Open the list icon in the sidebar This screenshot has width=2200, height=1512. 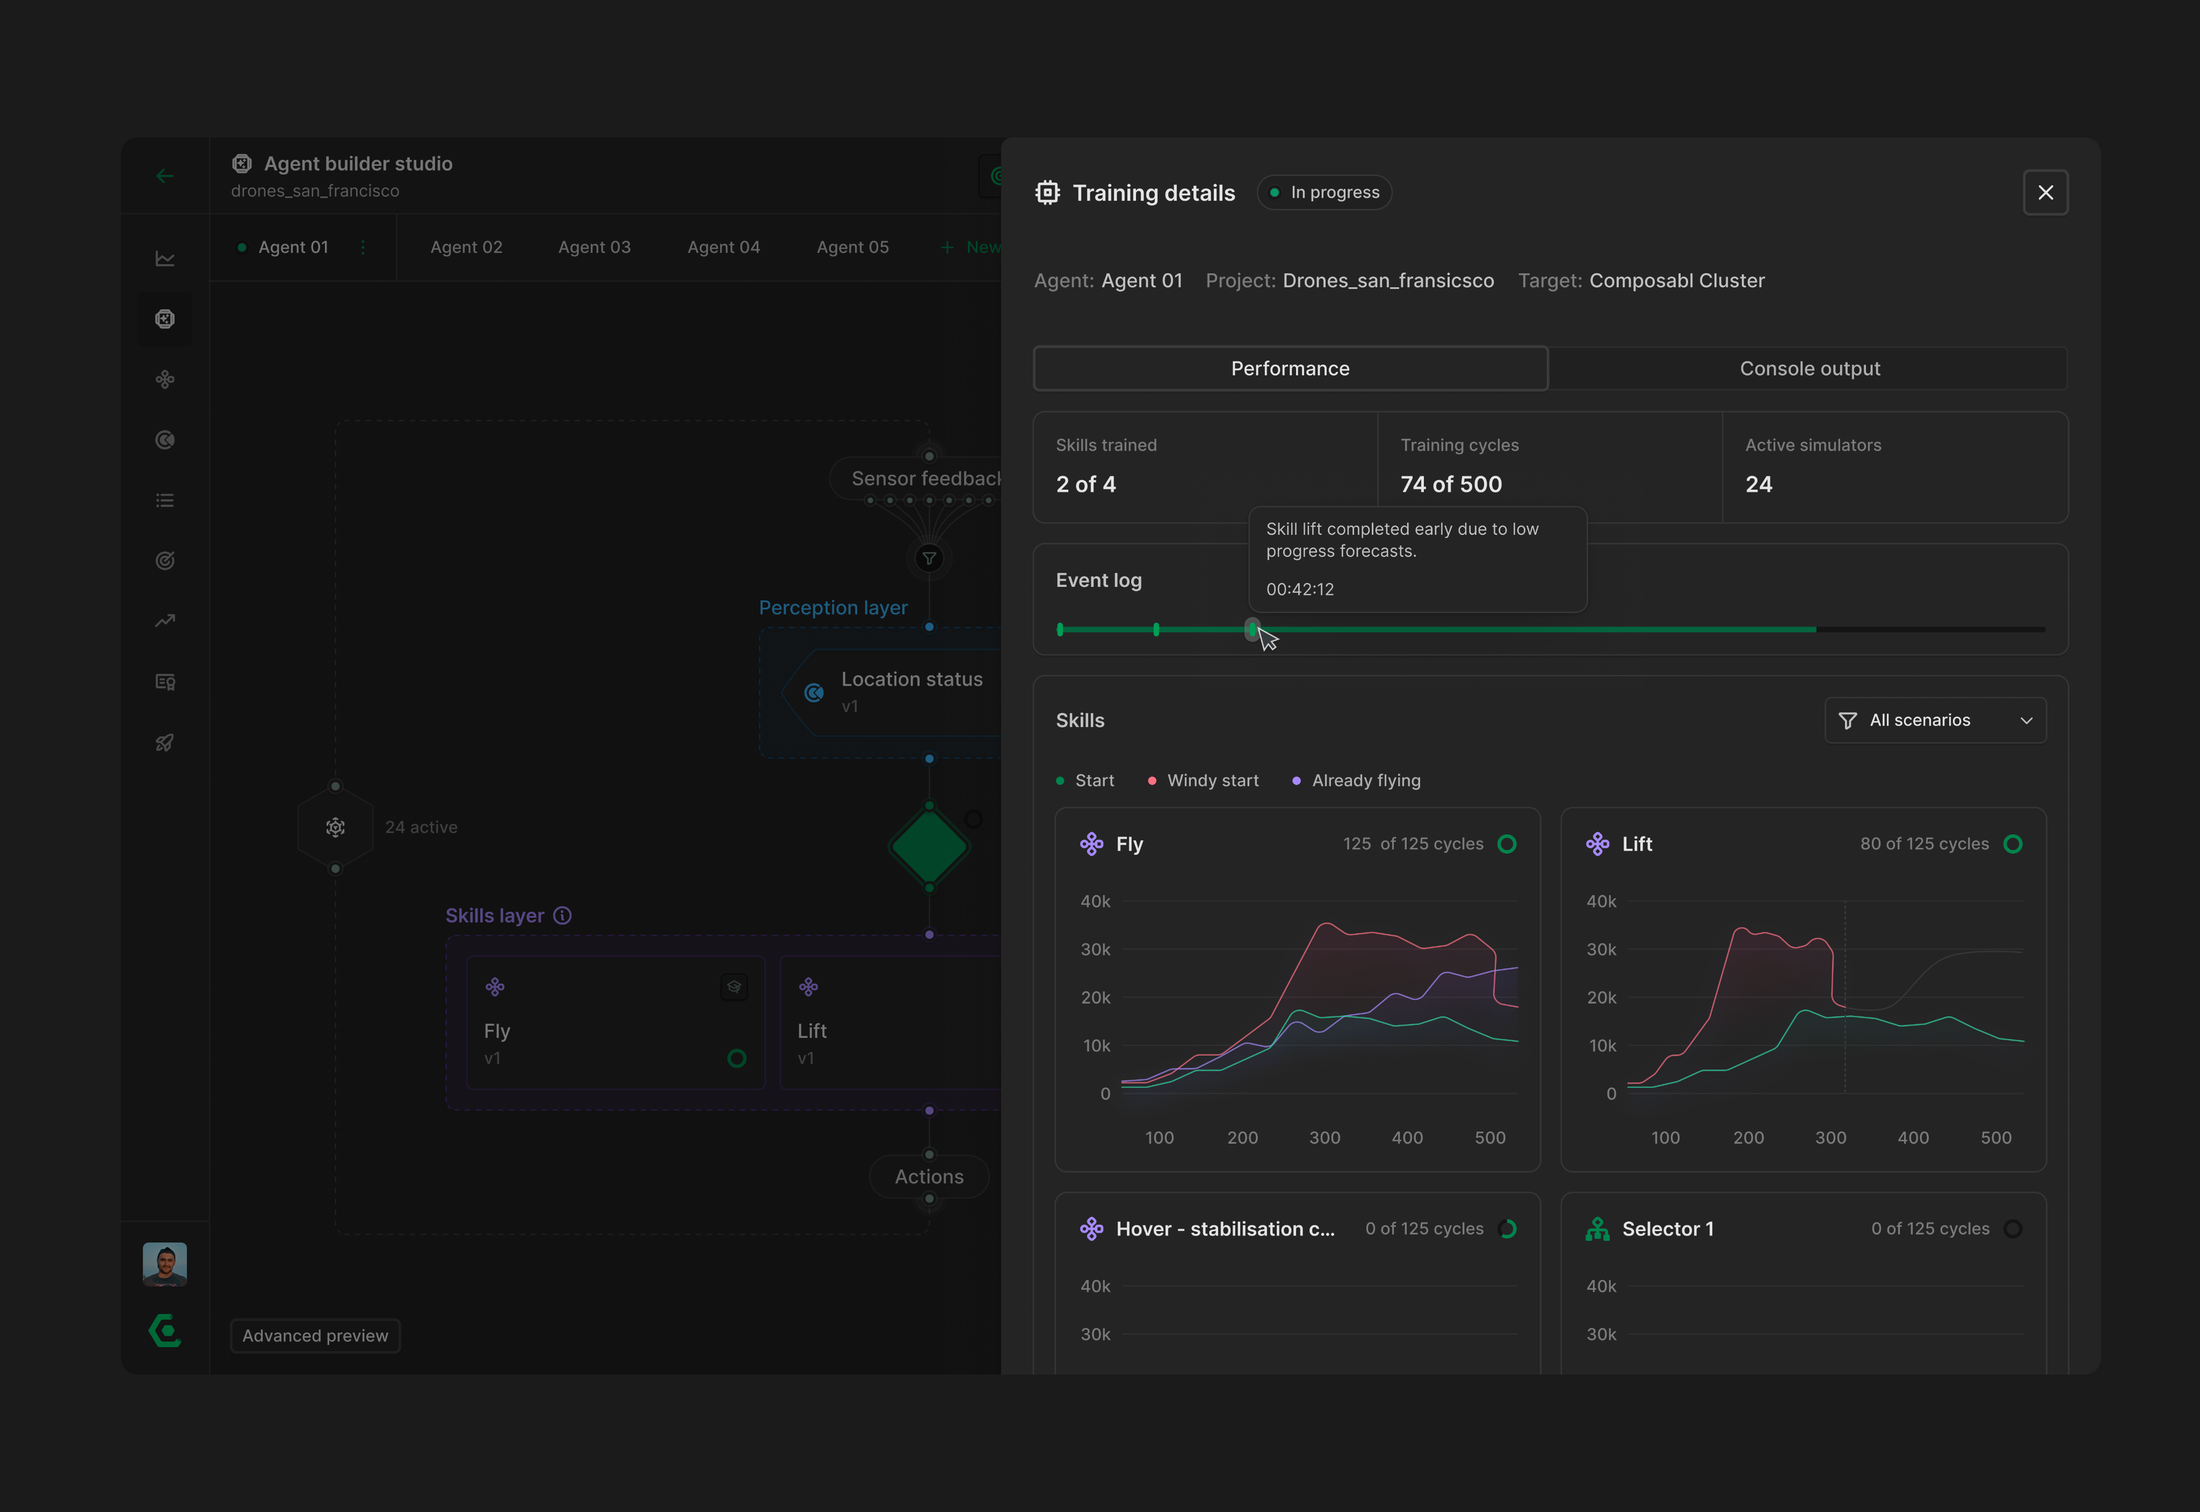[x=165, y=500]
